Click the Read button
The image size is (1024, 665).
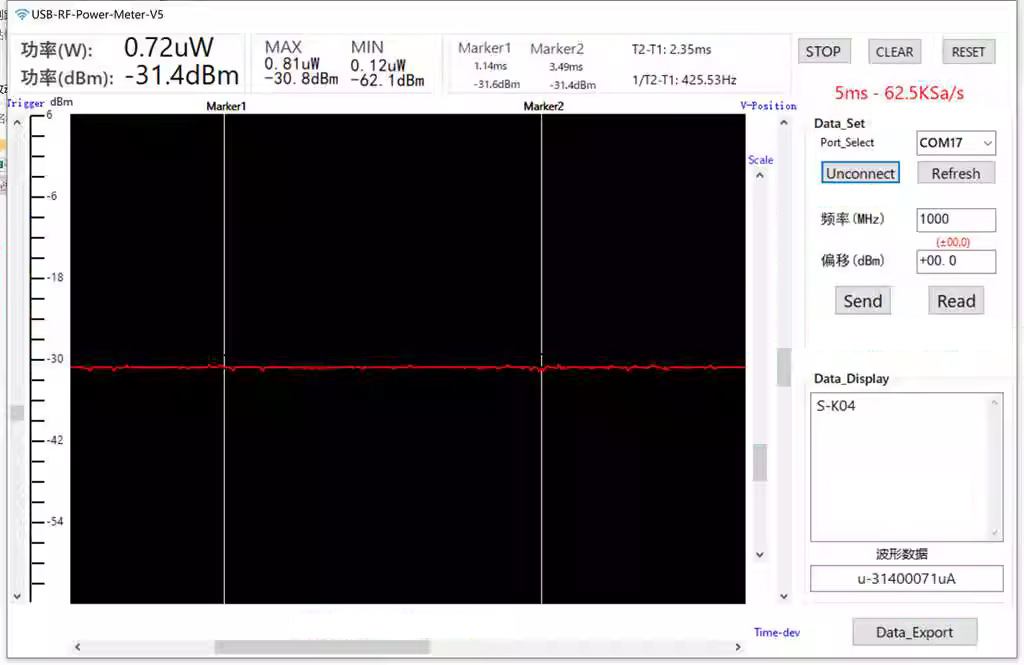[x=956, y=300]
